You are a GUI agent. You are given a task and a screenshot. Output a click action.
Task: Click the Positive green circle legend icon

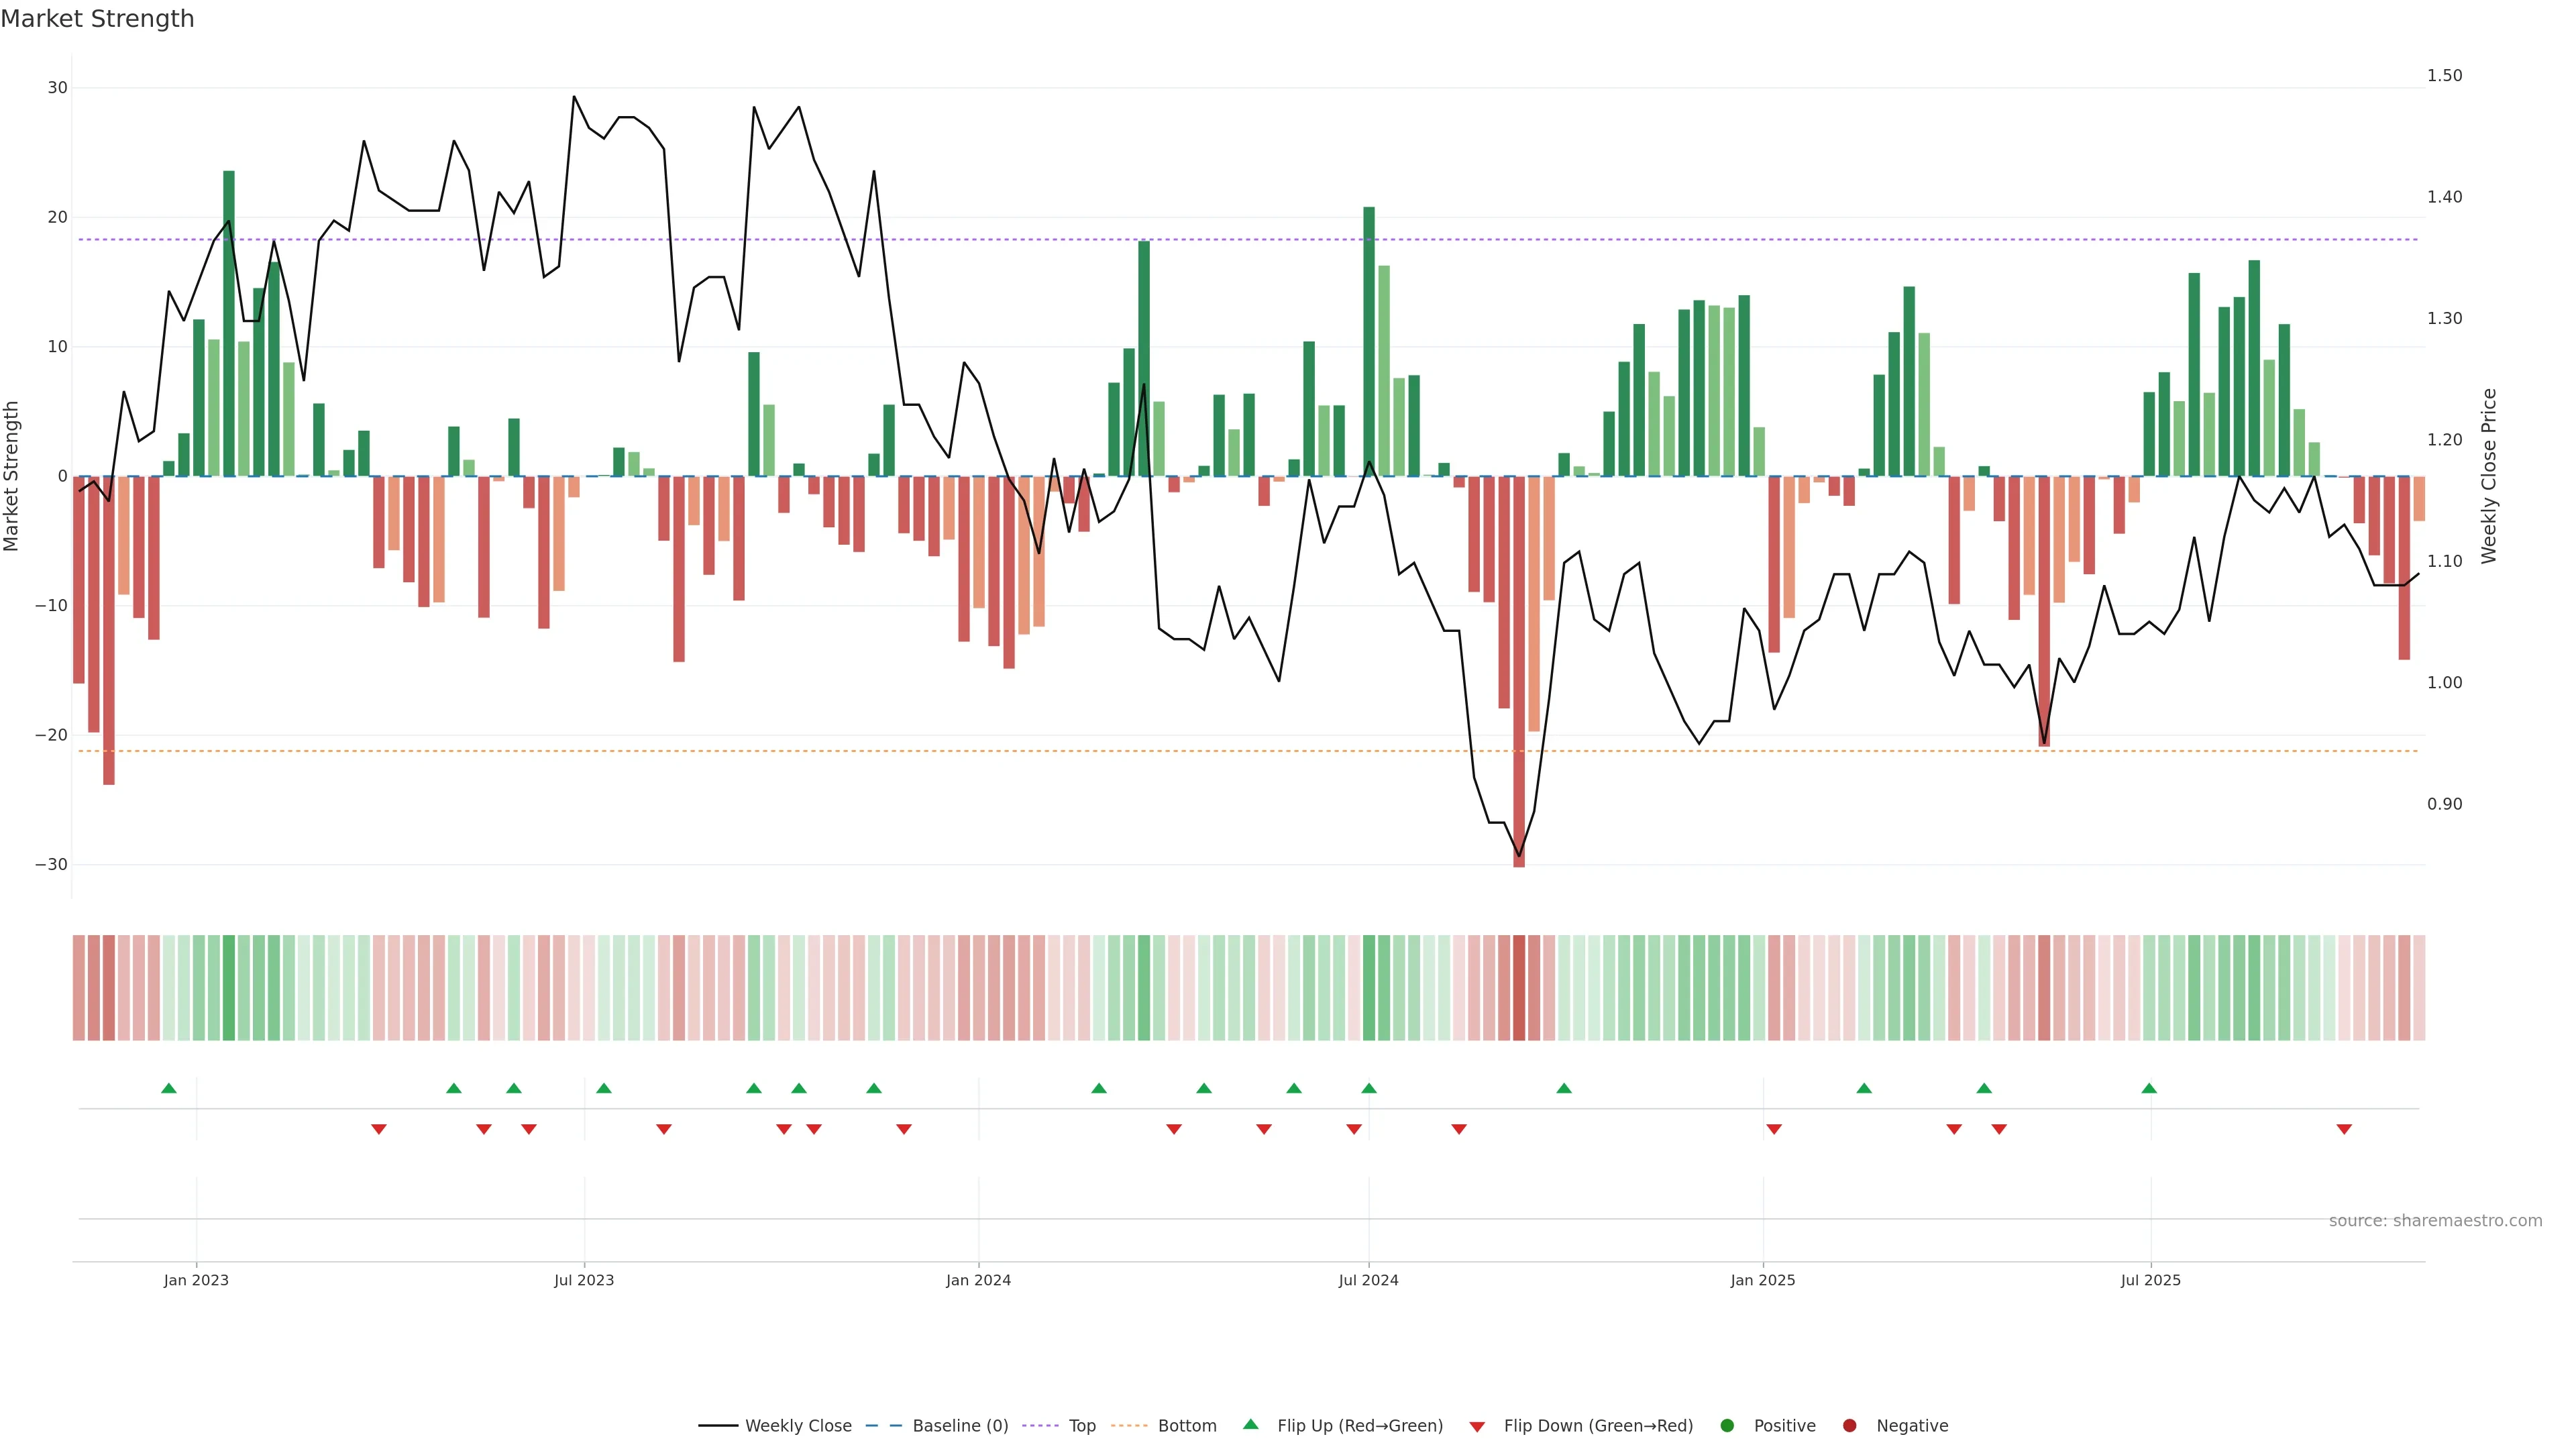tap(1727, 1426)
